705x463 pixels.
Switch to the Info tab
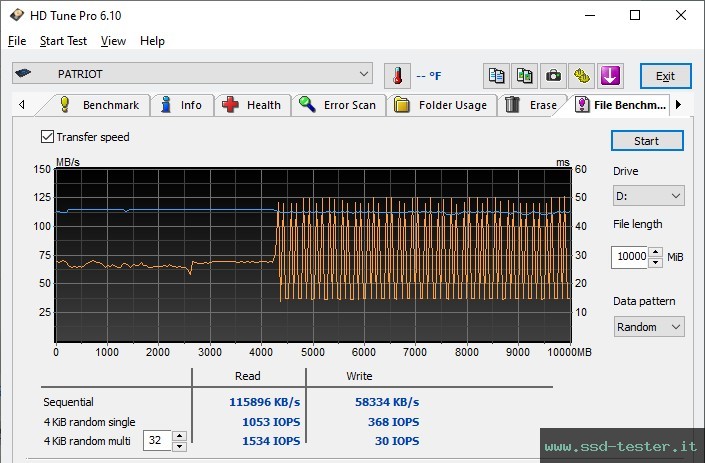tap(182, 105)
